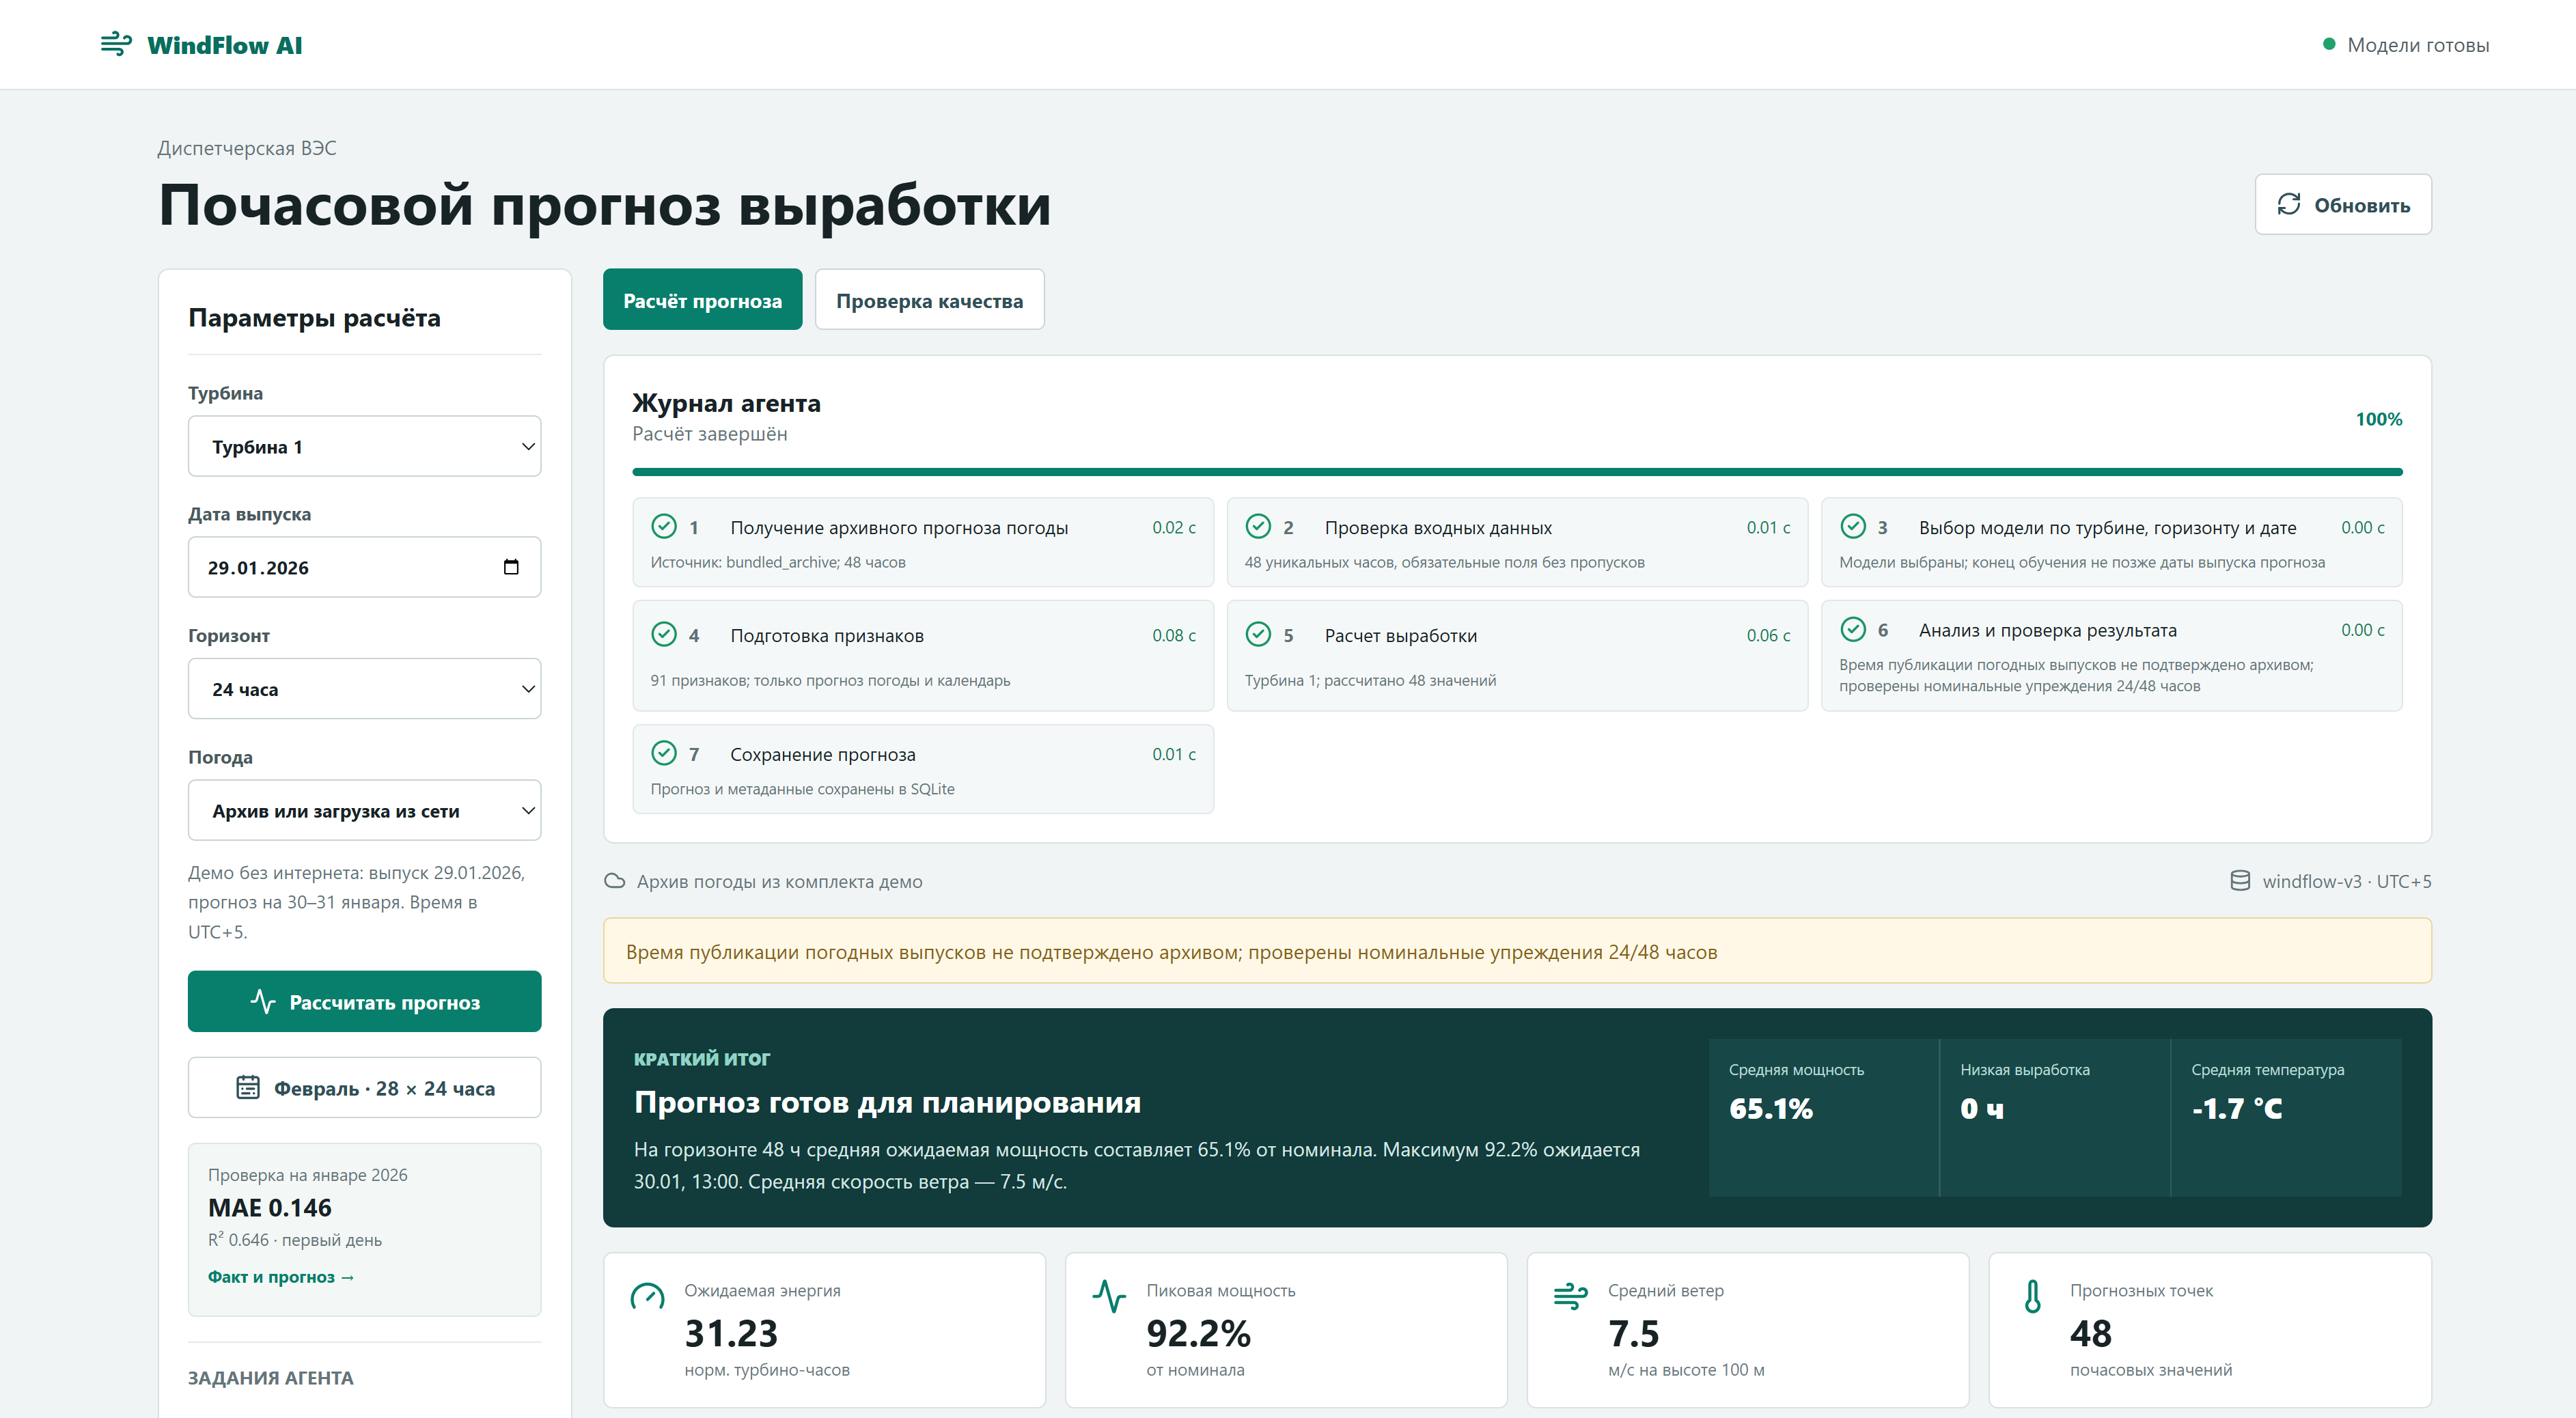Click the checkmark icon of step 4

click(x=664, y=634)
